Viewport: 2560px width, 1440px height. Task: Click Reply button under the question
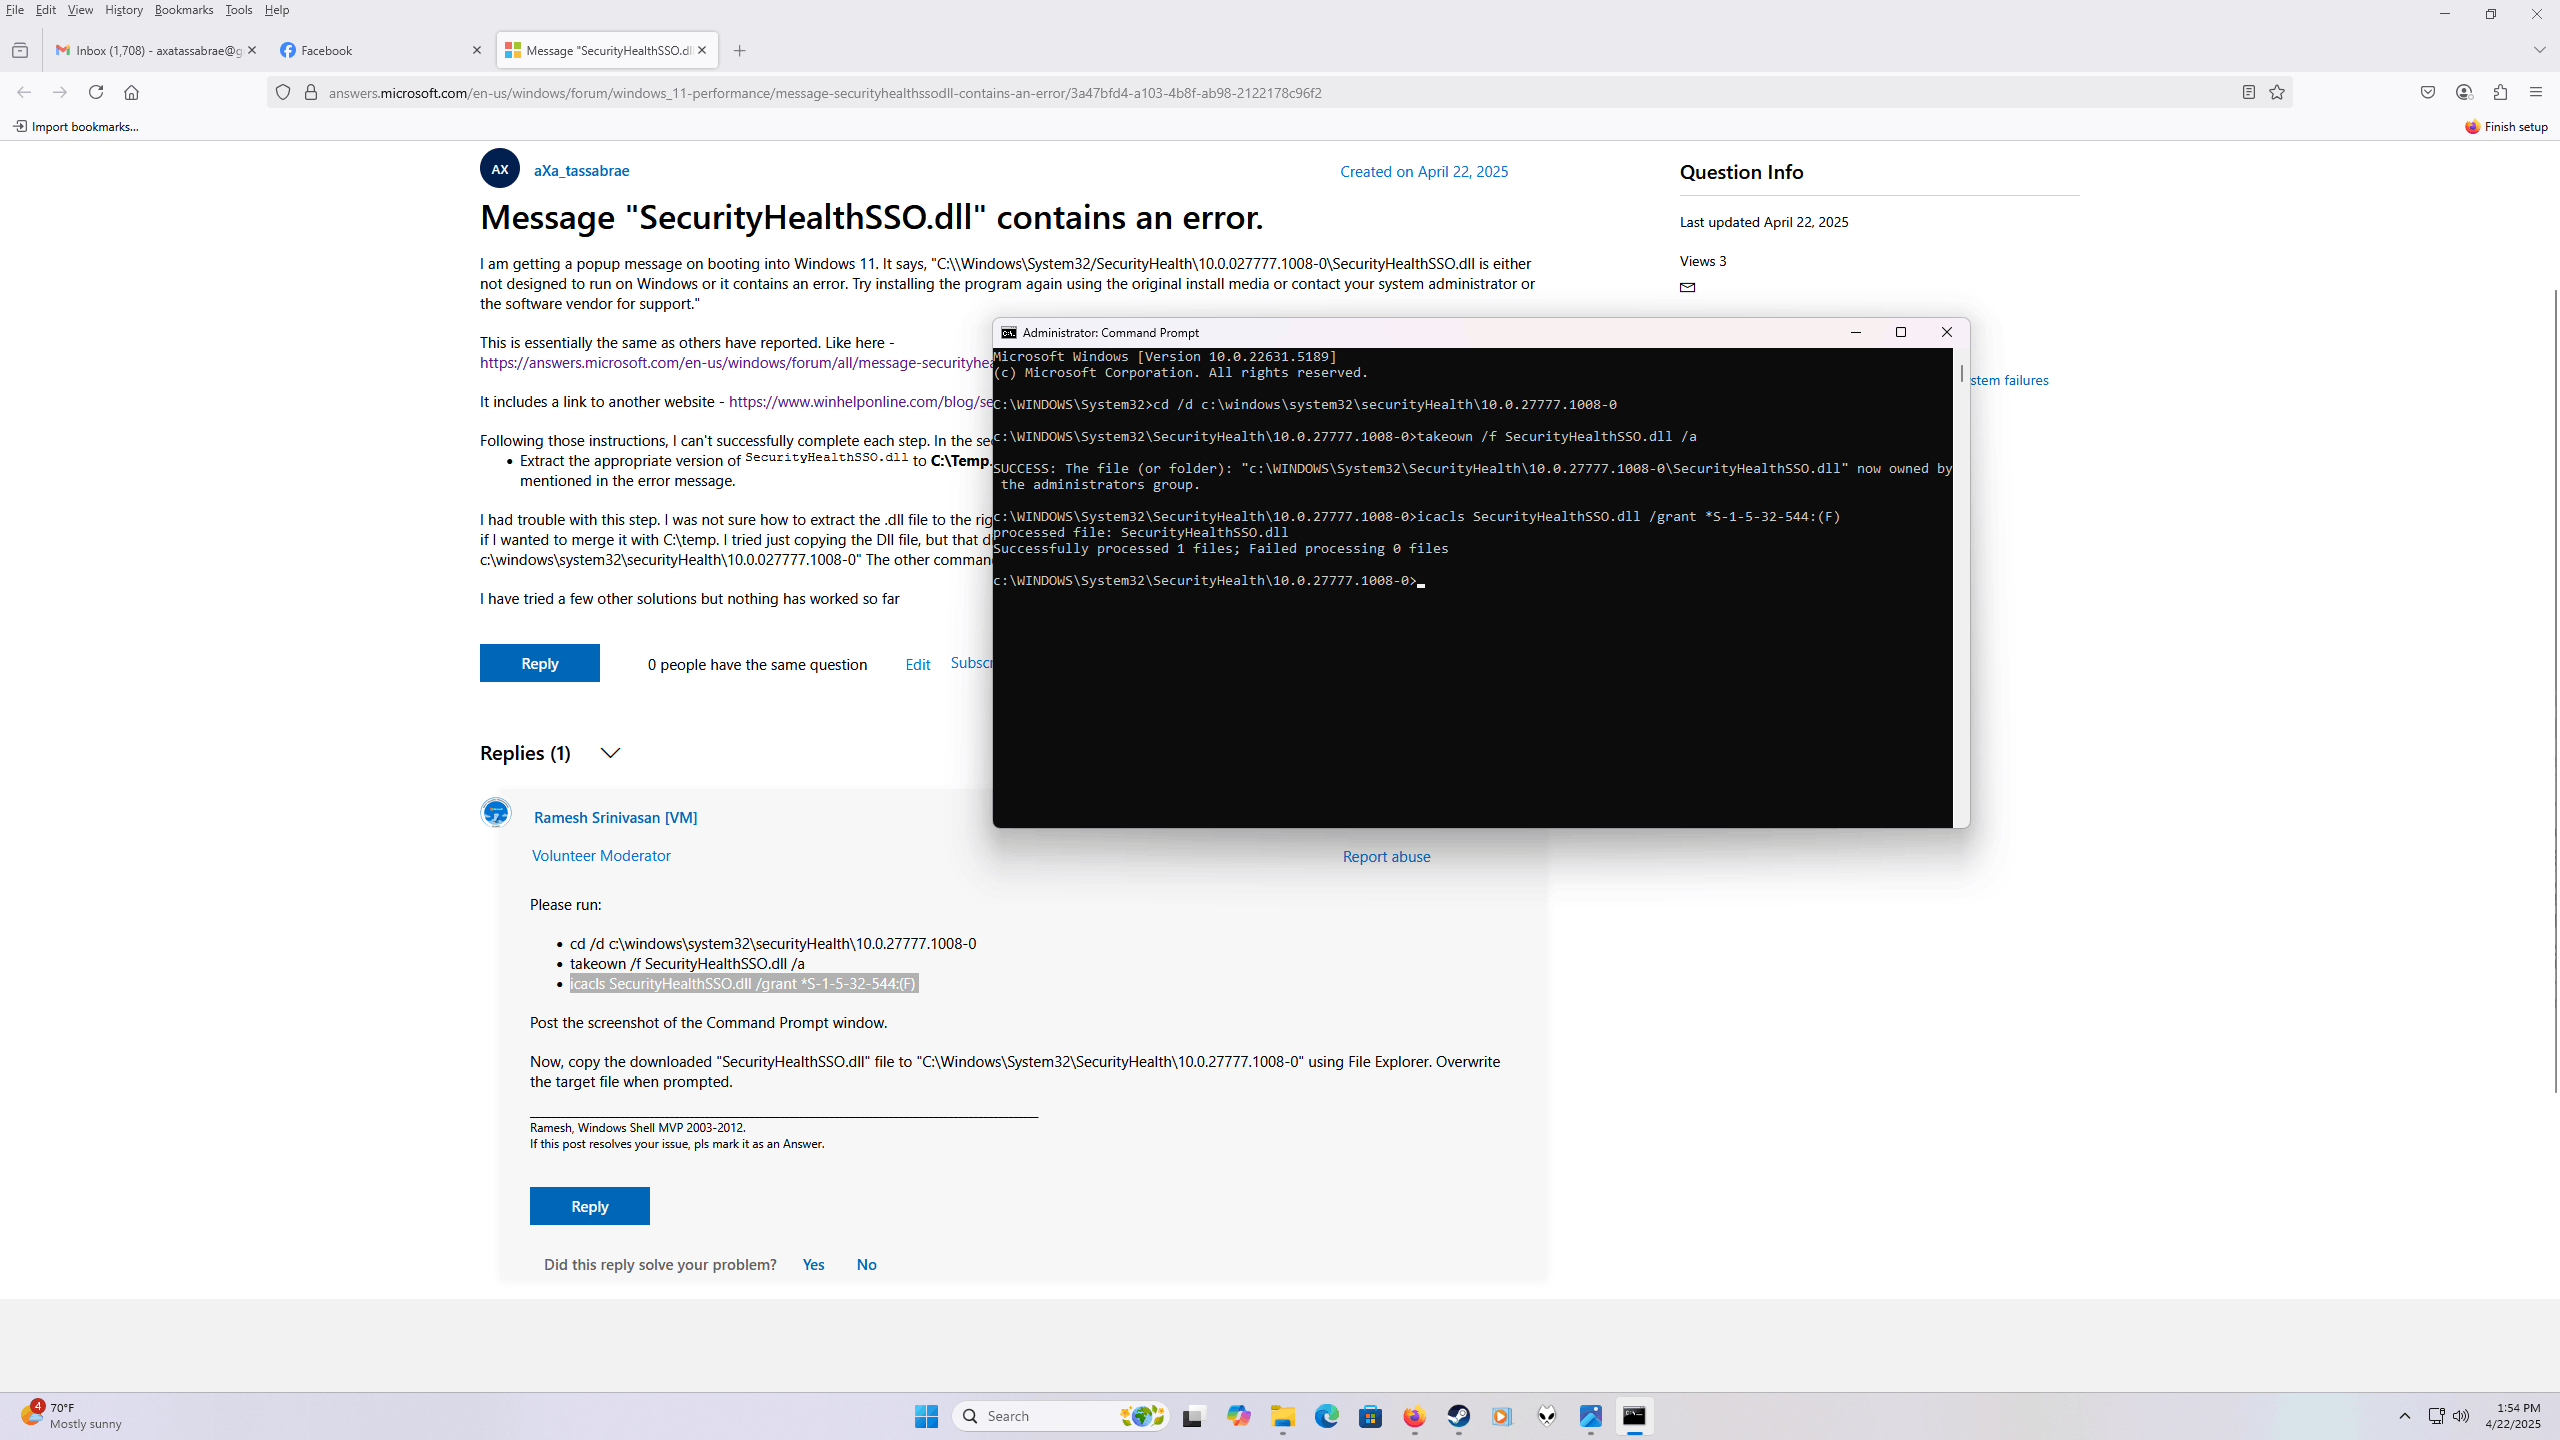[x=539, y=663]
